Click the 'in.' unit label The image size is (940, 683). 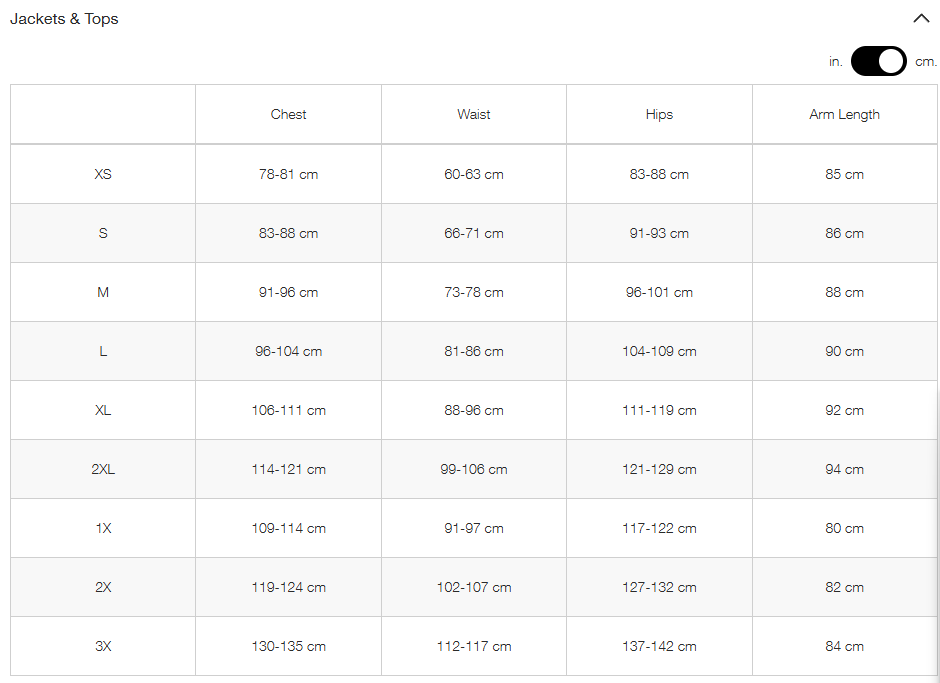(x=836, y=61)
